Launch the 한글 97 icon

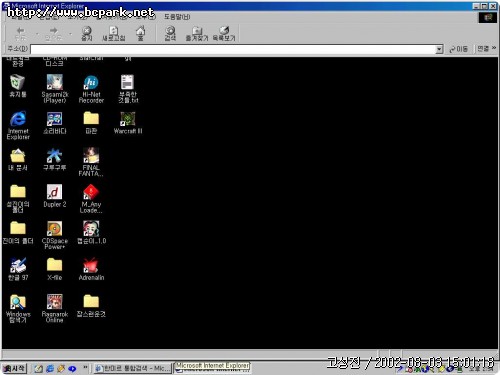pos(18,269)
